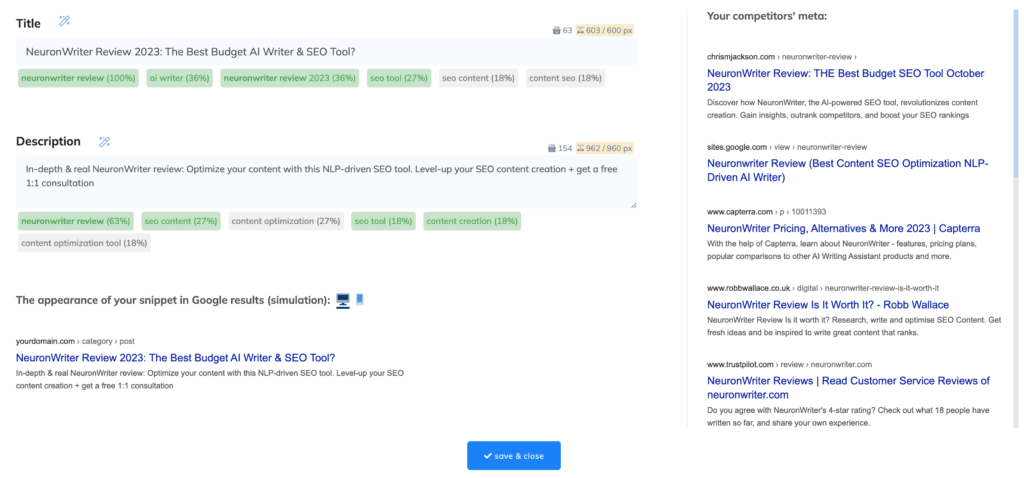The height and width of the screenshot is (478, 1024).
Task: Click 'The appearance of your snippet' heading
Action: pos(172,300)
